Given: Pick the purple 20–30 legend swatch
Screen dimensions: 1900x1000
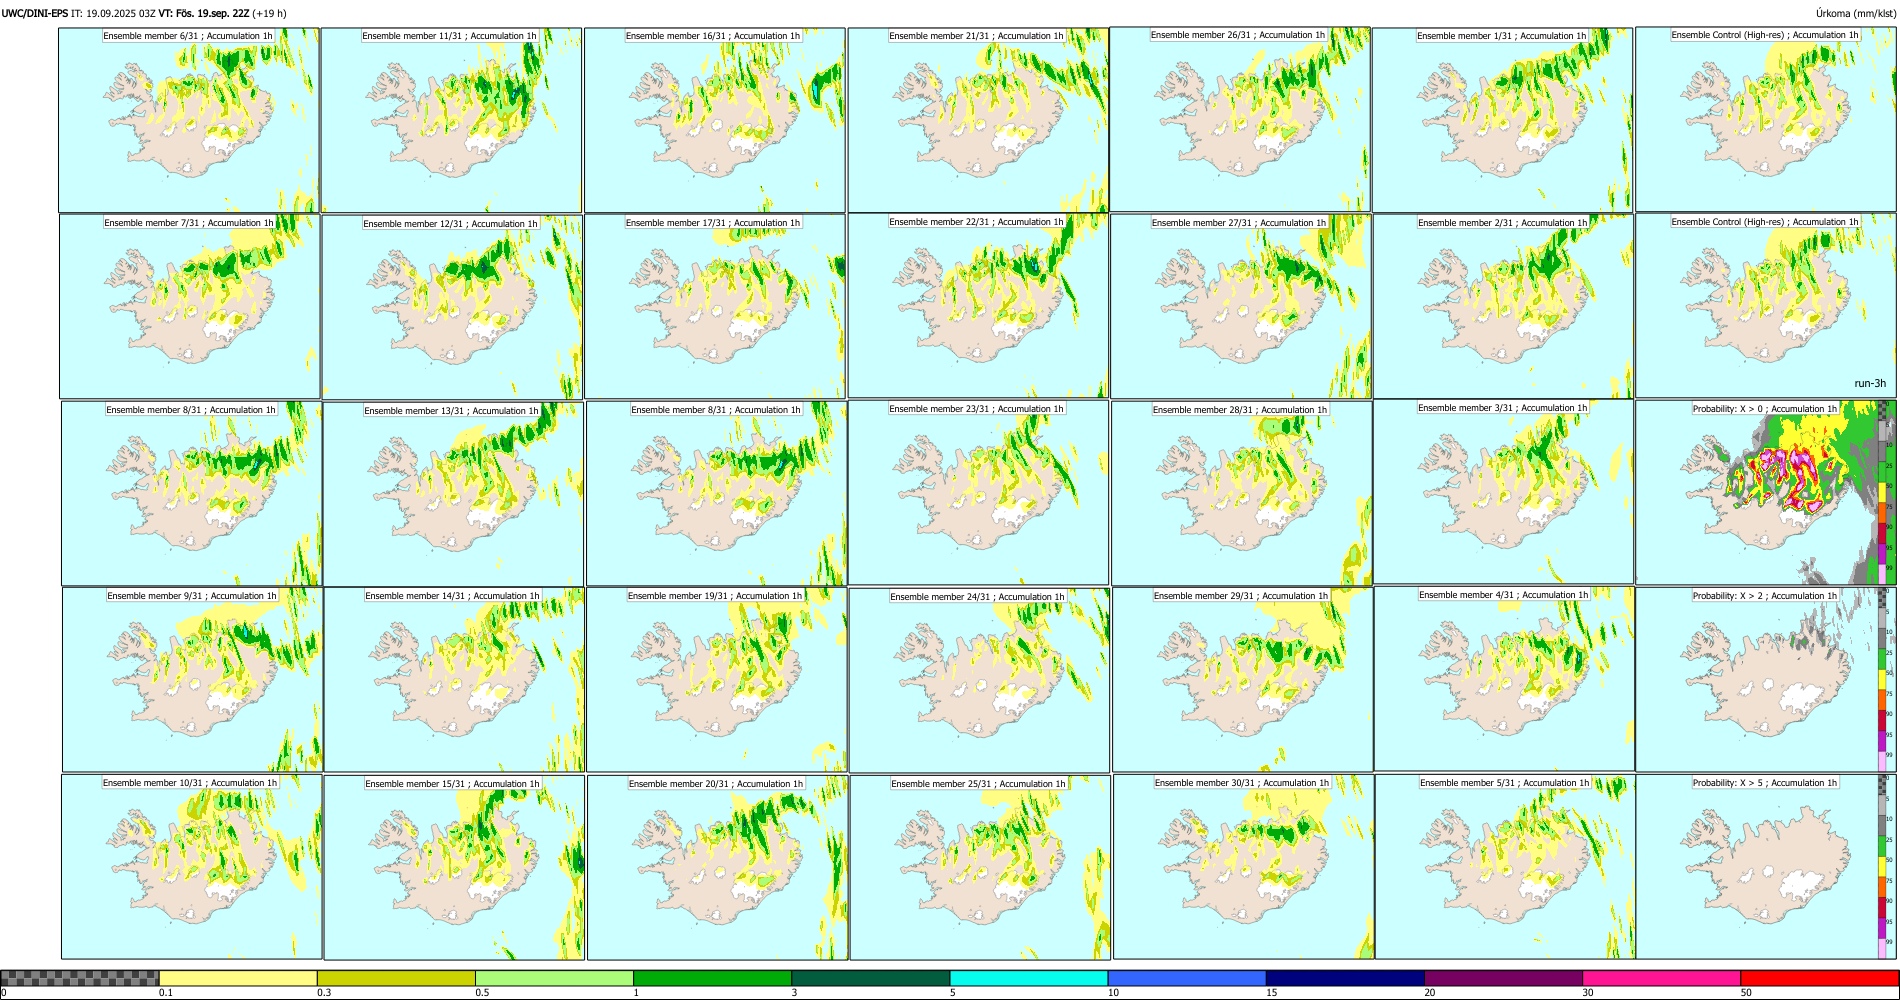Looking at the screenshot, I should 1503,978.
